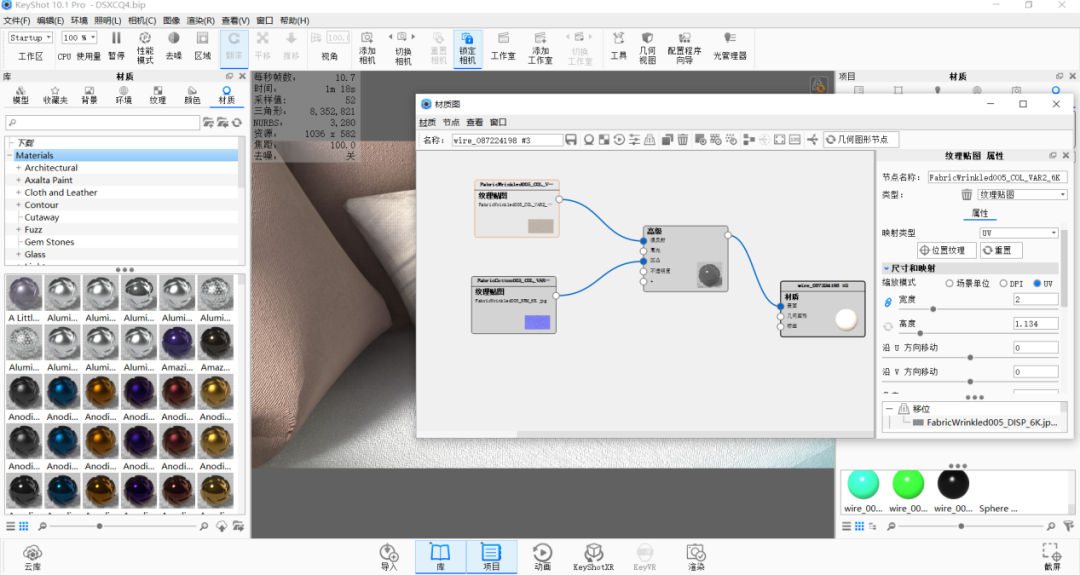Toggle 锁定相机 lock camera
Image resolution: width=1080 pixels, height=575 pixels.
click(467, 47)
